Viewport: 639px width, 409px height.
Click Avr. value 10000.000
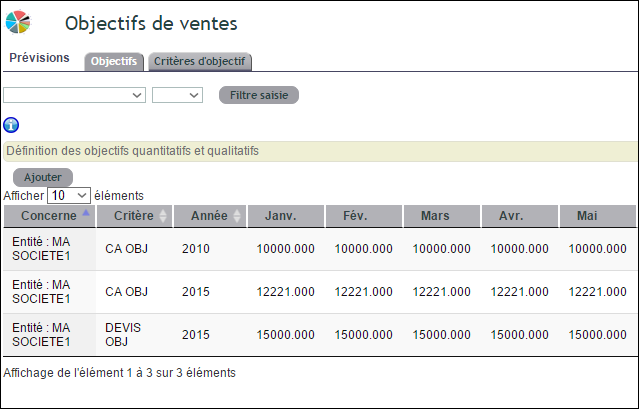pyautogui.click(x=520, y=249)
